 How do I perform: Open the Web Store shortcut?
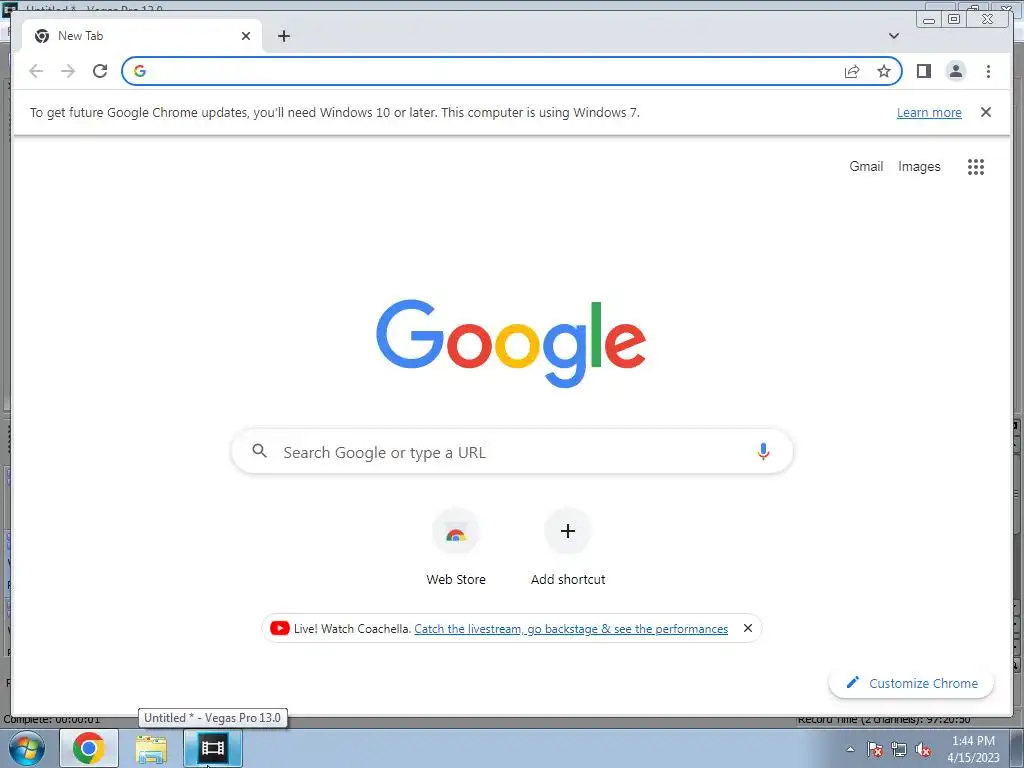456,547
